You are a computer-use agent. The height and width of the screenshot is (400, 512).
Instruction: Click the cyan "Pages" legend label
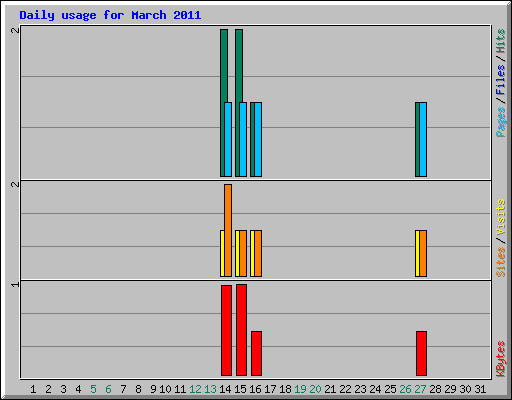[500, 122]
